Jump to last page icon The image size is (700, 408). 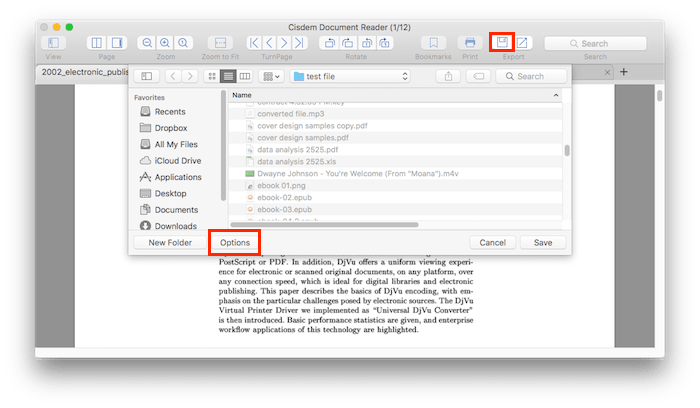[x=300, y=43]
